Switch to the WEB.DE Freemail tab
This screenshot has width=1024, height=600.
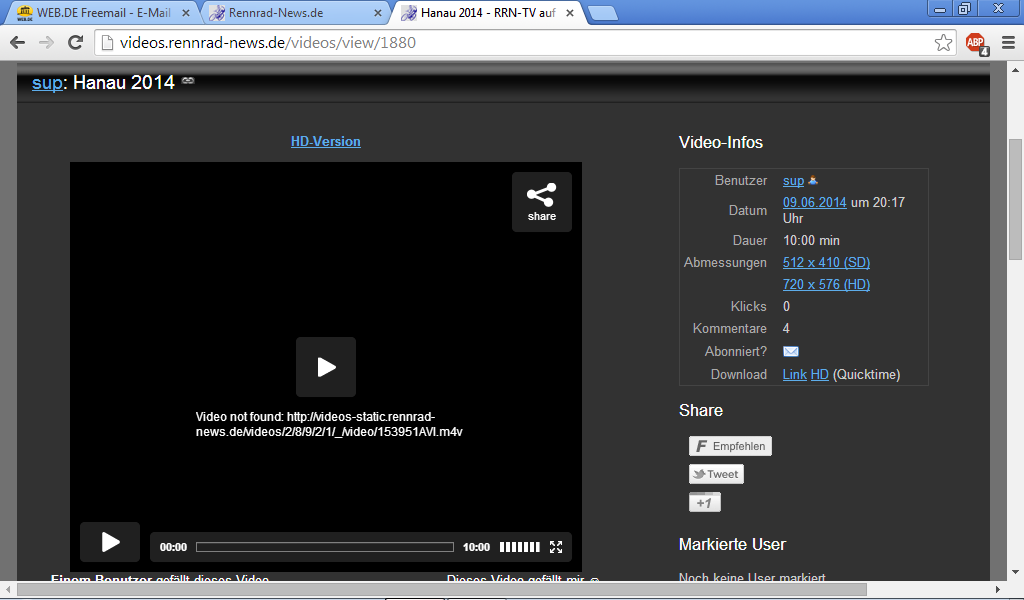coord(96,13)
